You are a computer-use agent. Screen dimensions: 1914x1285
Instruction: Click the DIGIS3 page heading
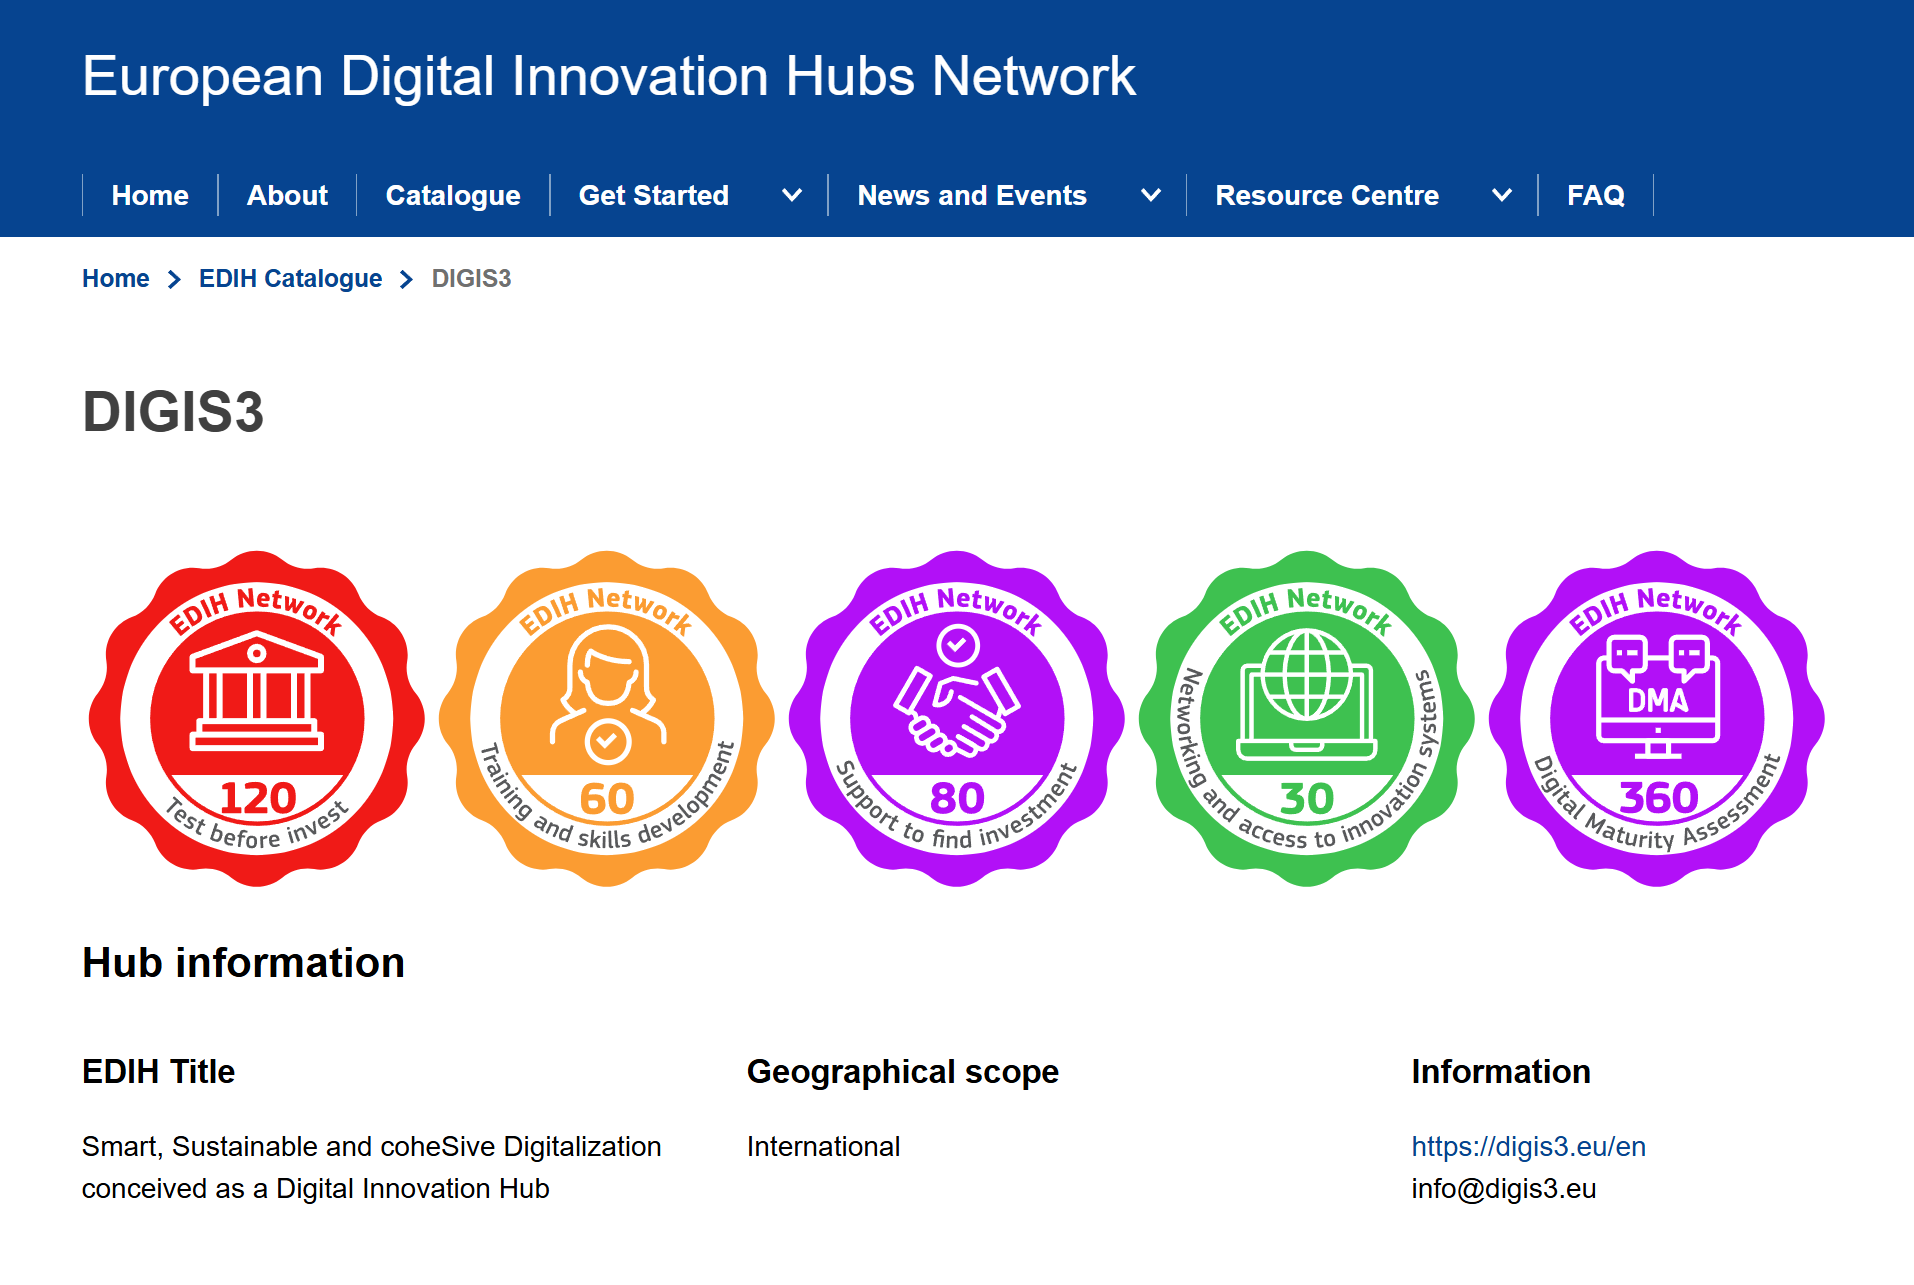[173, 411]
